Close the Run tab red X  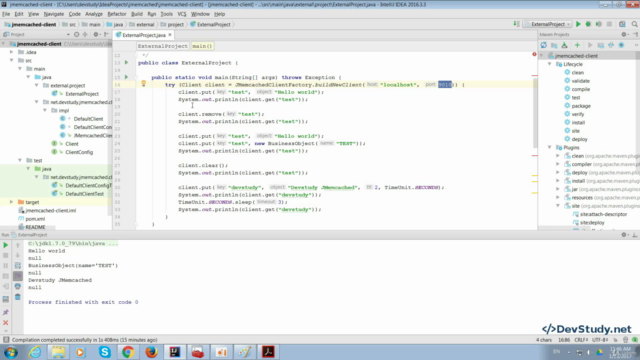6,322
